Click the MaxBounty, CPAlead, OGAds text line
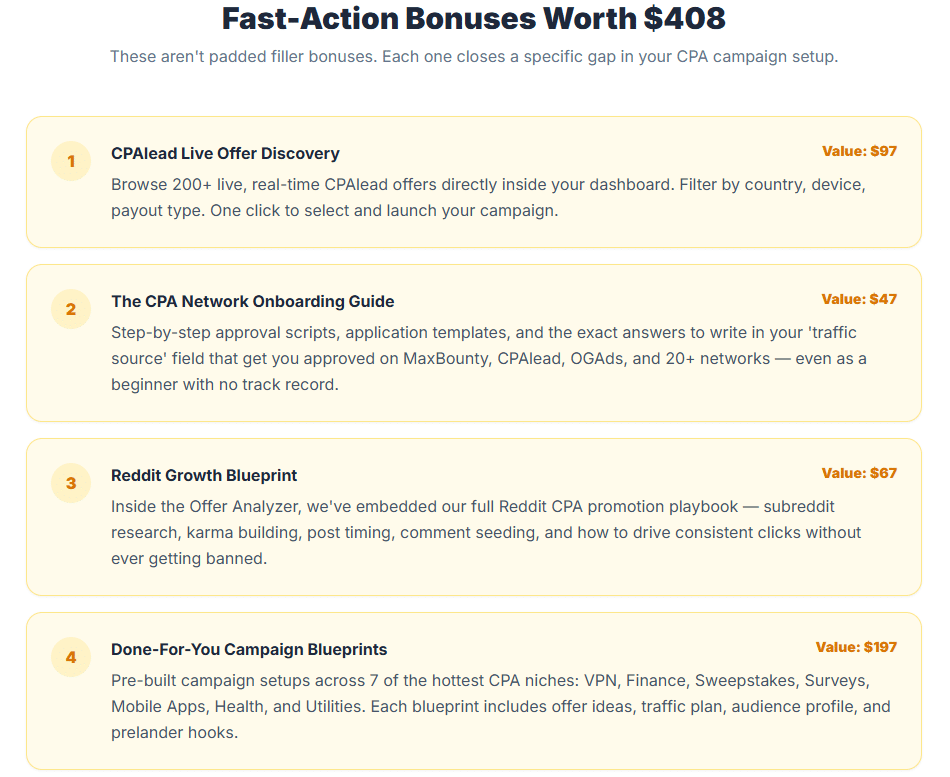Image resolution: width=950 pixels, height=777 pixels. [488, 358]
